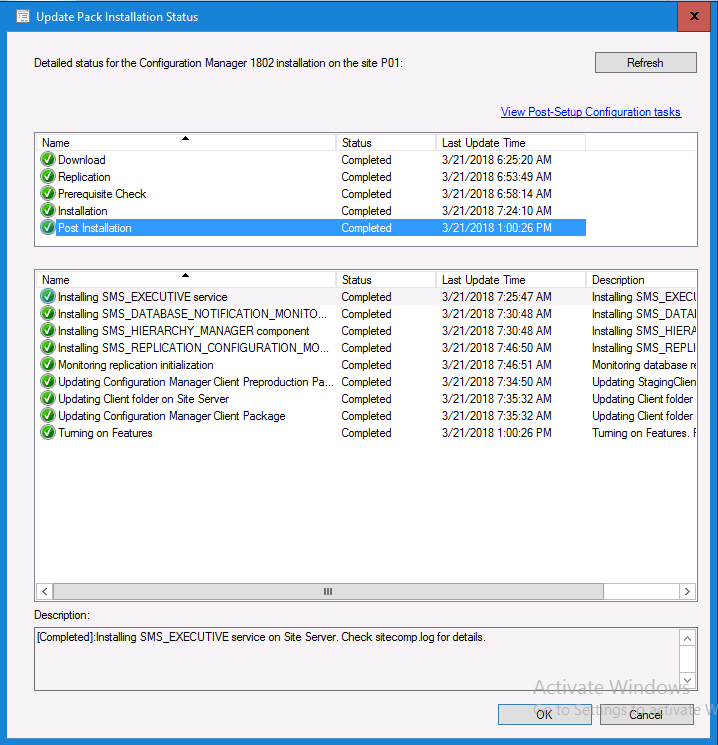718x745 pixels.
Task: Select the Installation row
Action: click(312, 211)
